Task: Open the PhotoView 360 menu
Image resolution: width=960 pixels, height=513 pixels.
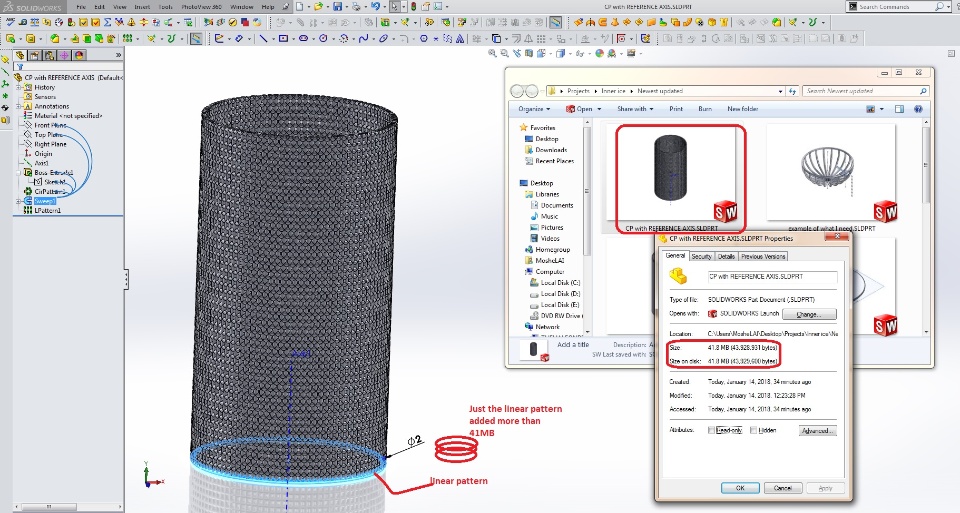Action: pyautogui.click(x=200, y=7)
